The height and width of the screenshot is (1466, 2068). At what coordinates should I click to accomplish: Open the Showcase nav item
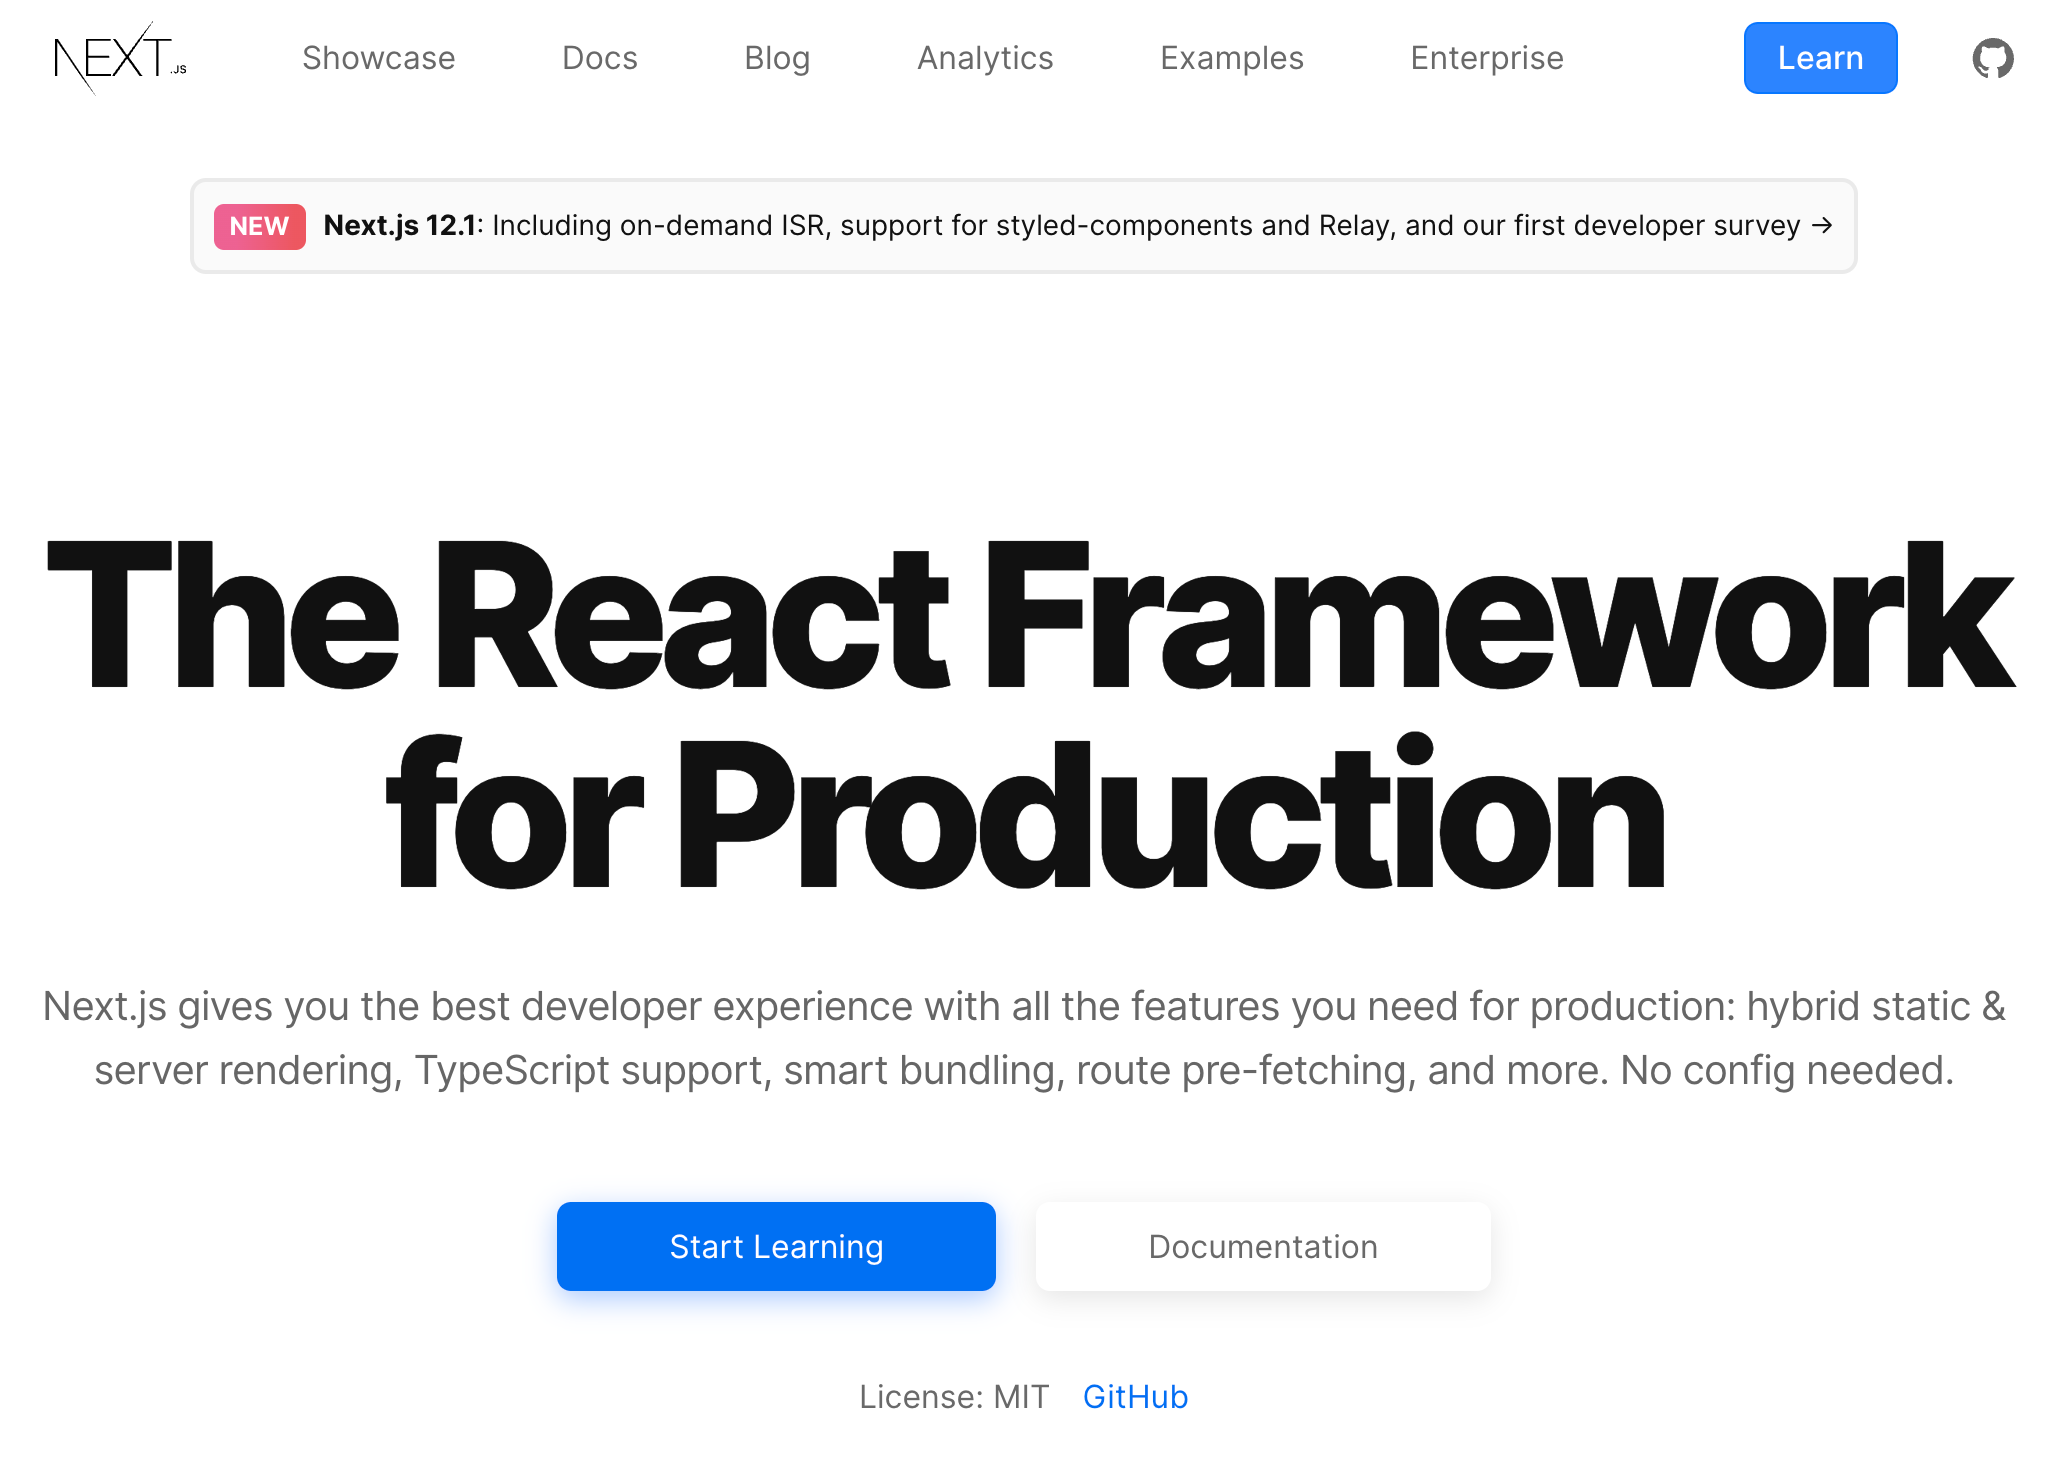(x=378, y=58)
